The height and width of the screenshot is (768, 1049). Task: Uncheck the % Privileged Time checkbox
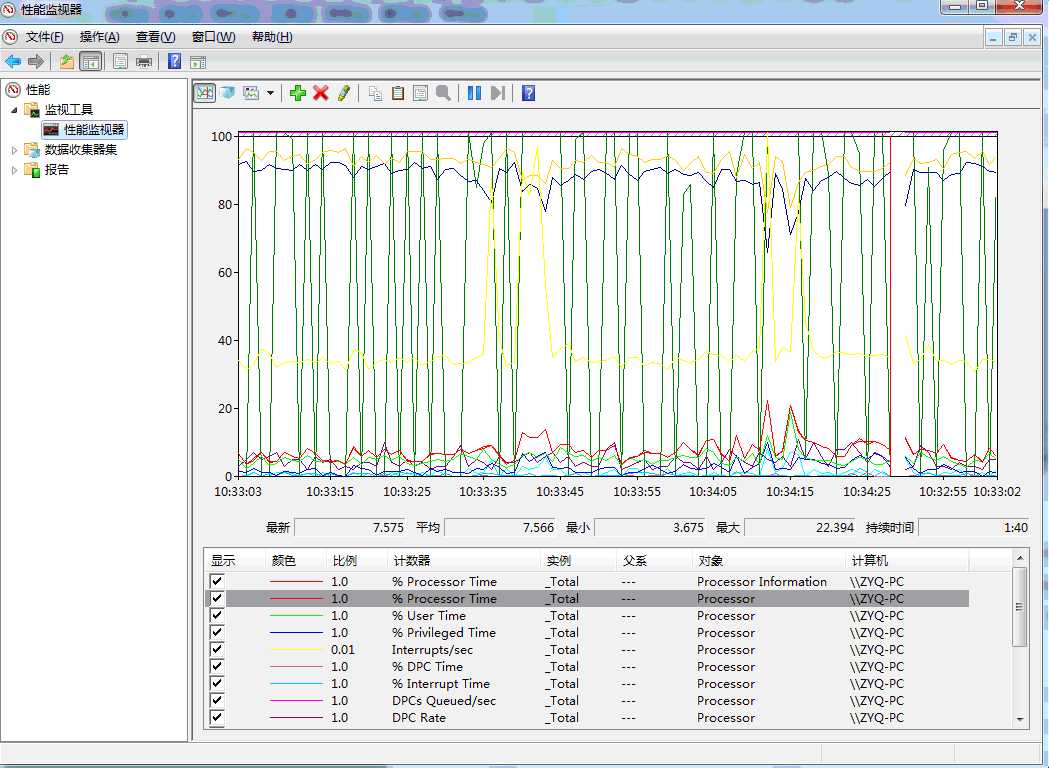(217, 632)
